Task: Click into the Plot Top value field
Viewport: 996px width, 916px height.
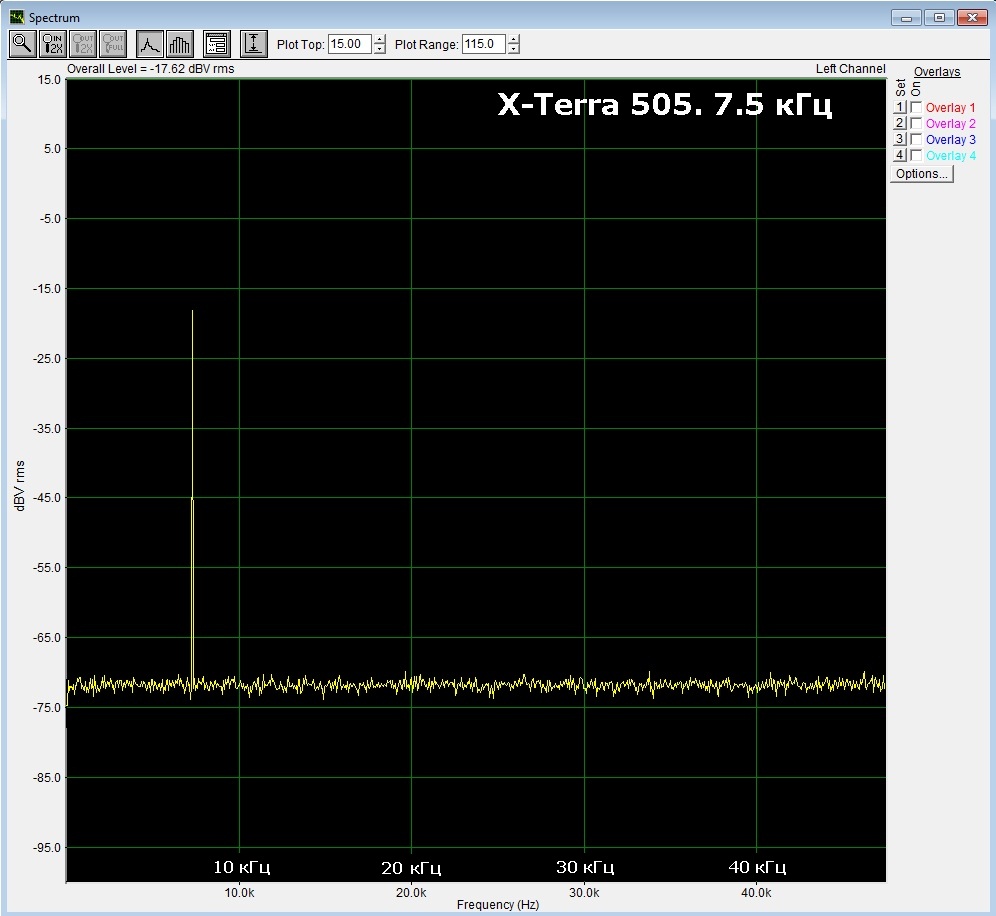Action: click(349, 44)
